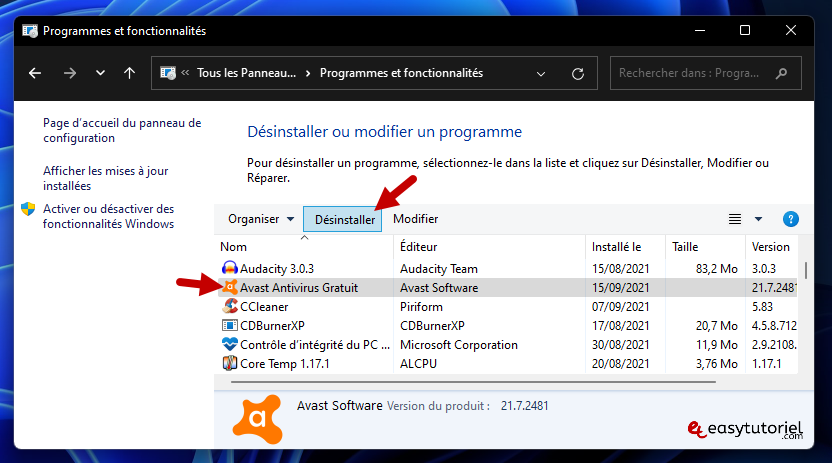Viewport: 832px width, 463px height.
Task: Click the Avast orange icon in list
Action: 229,287
